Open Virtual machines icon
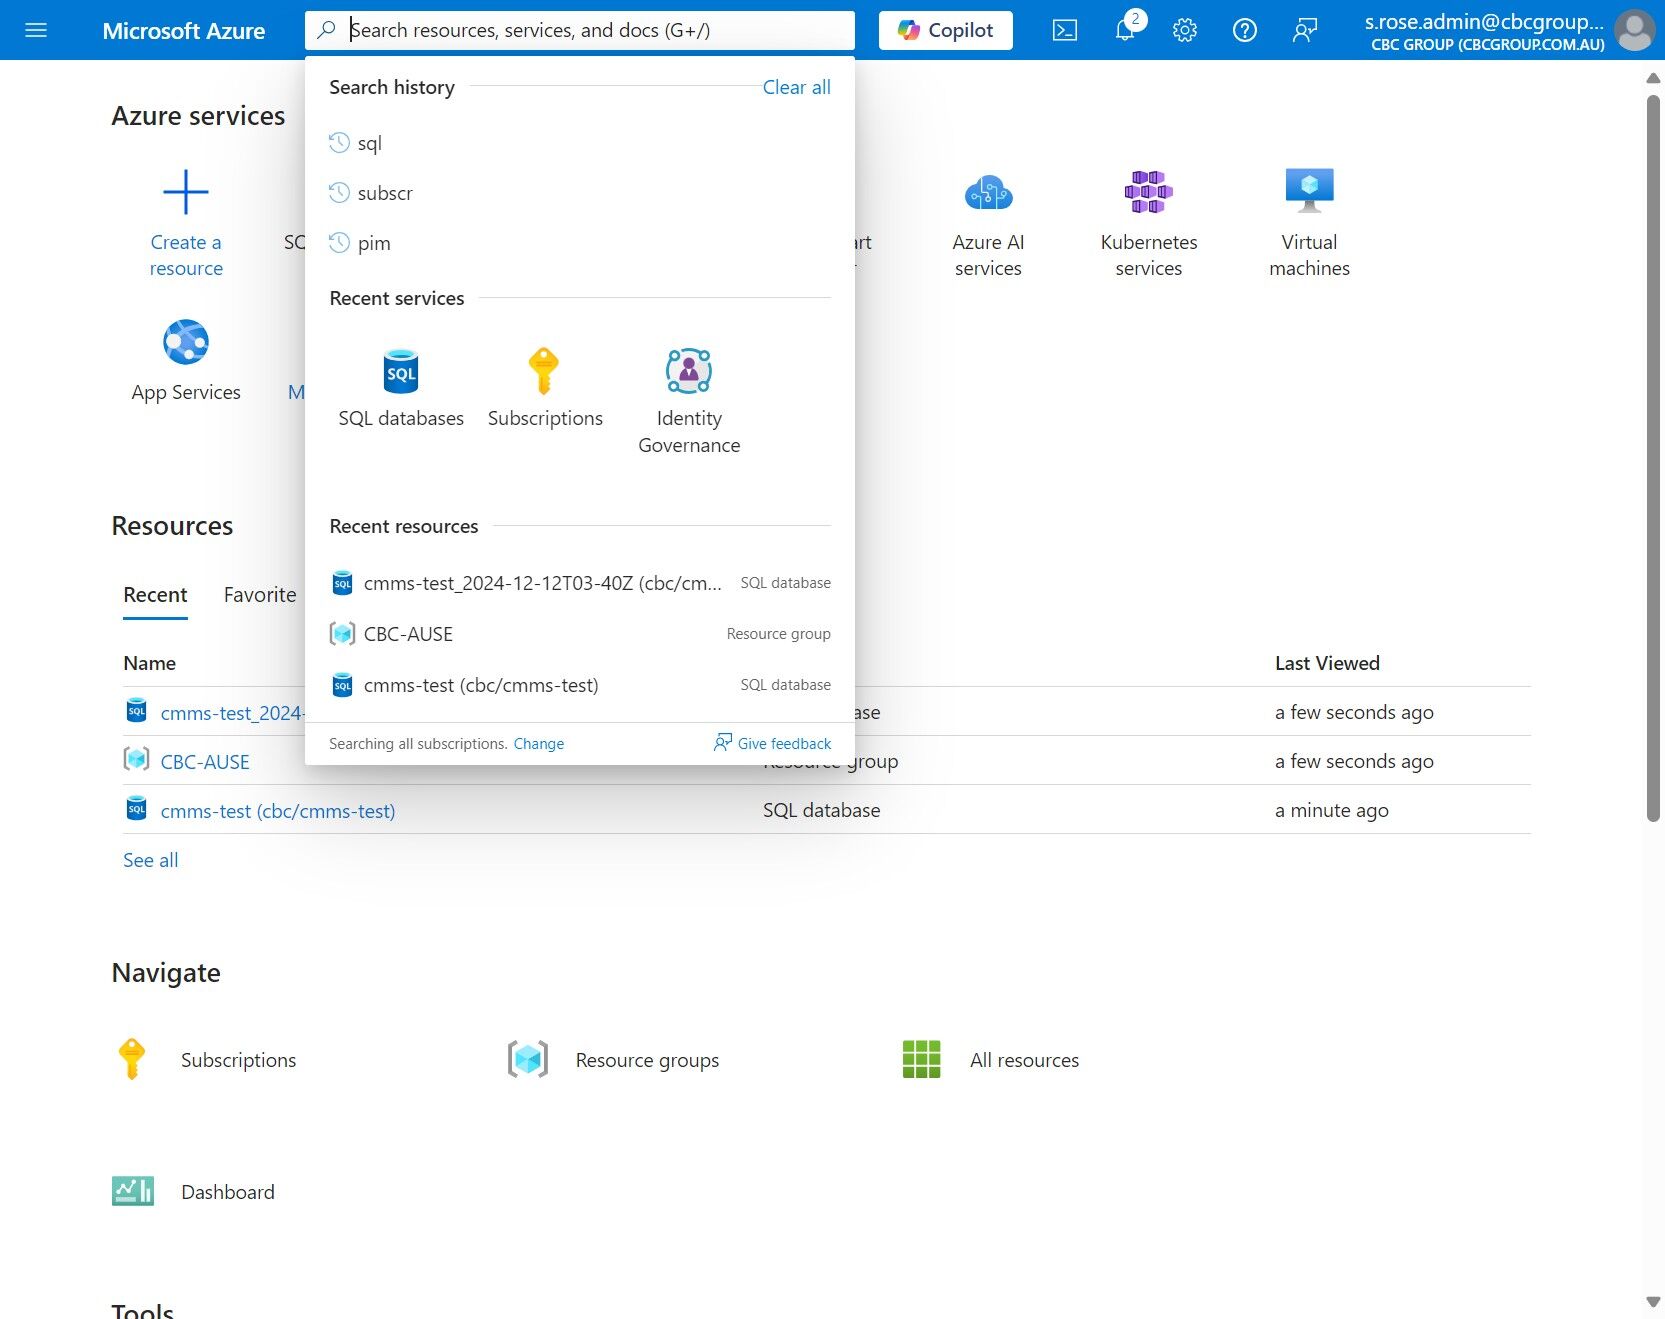 pos(1309,192)
